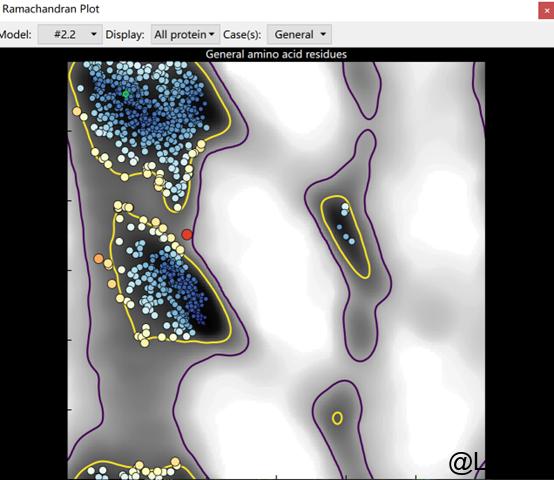The width and height of the screenshot is (554, 480).
Task: Select topmost point in left-handed helix region
Action: [x=345, y=206]
